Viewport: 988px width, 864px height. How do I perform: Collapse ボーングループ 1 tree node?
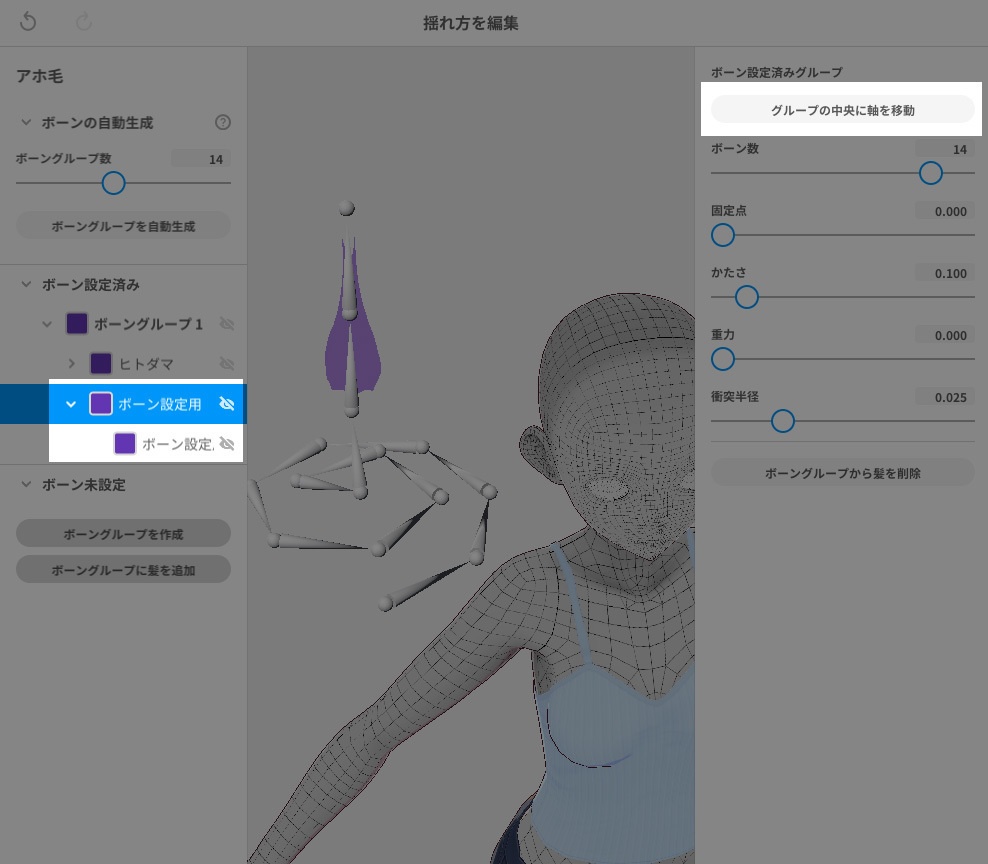click(47, 324)
